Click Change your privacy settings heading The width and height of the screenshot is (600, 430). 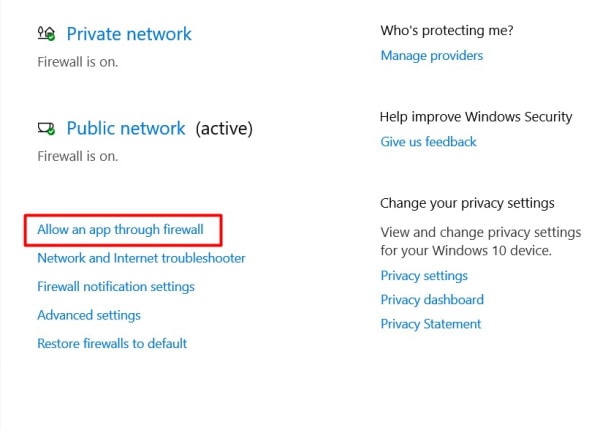point(467,203)
